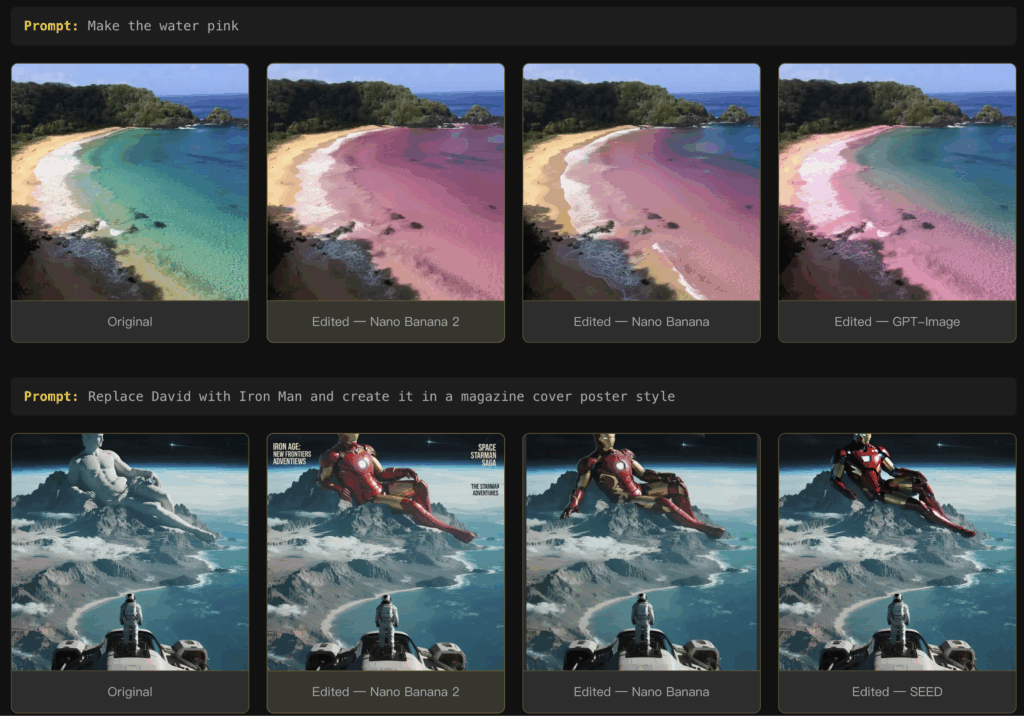Open the original beach photo thumbnail
This screenshot has width=1024, height=716.
point(130,182)
